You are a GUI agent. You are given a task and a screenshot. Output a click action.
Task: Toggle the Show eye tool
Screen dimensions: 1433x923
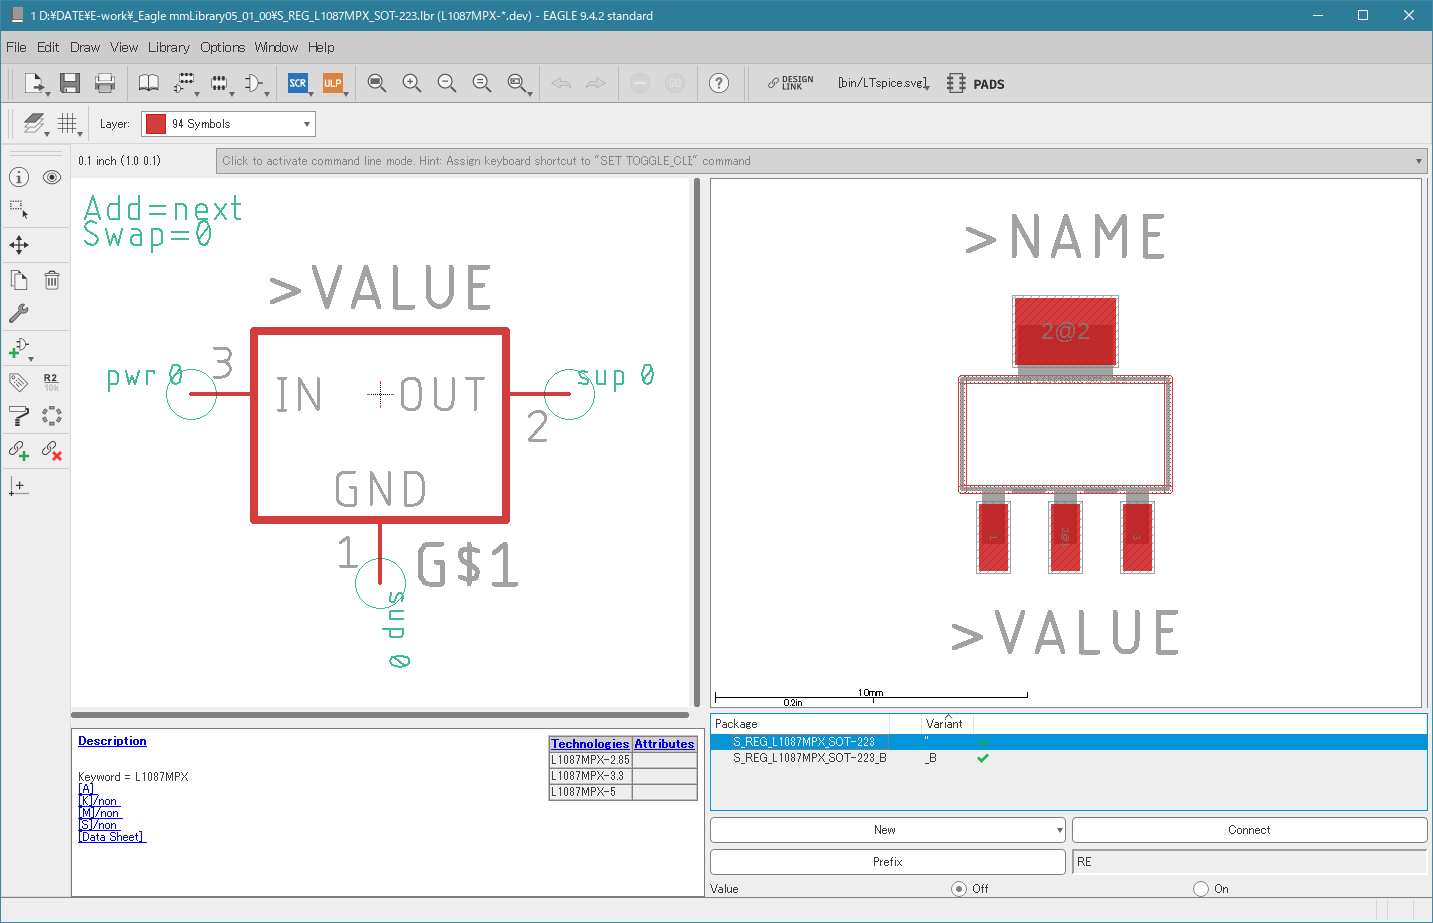tap(52, 177)
